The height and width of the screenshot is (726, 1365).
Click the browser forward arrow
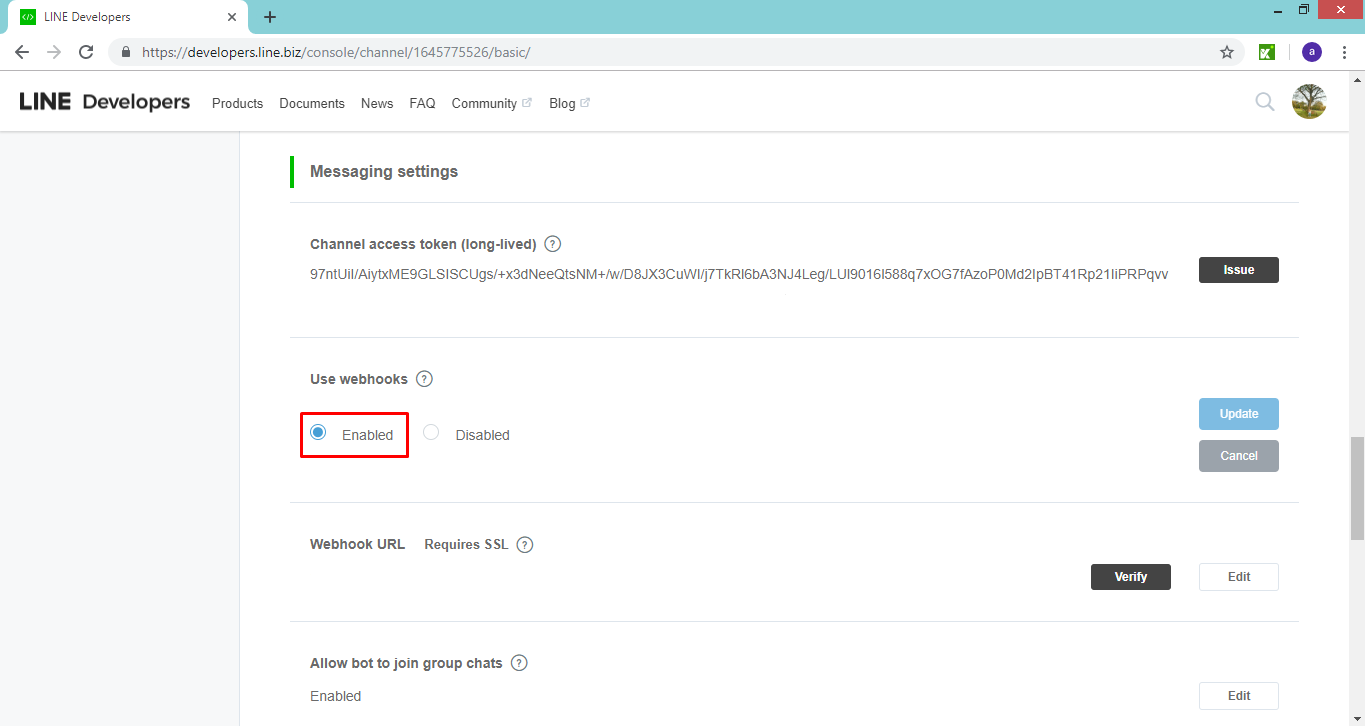54,52
